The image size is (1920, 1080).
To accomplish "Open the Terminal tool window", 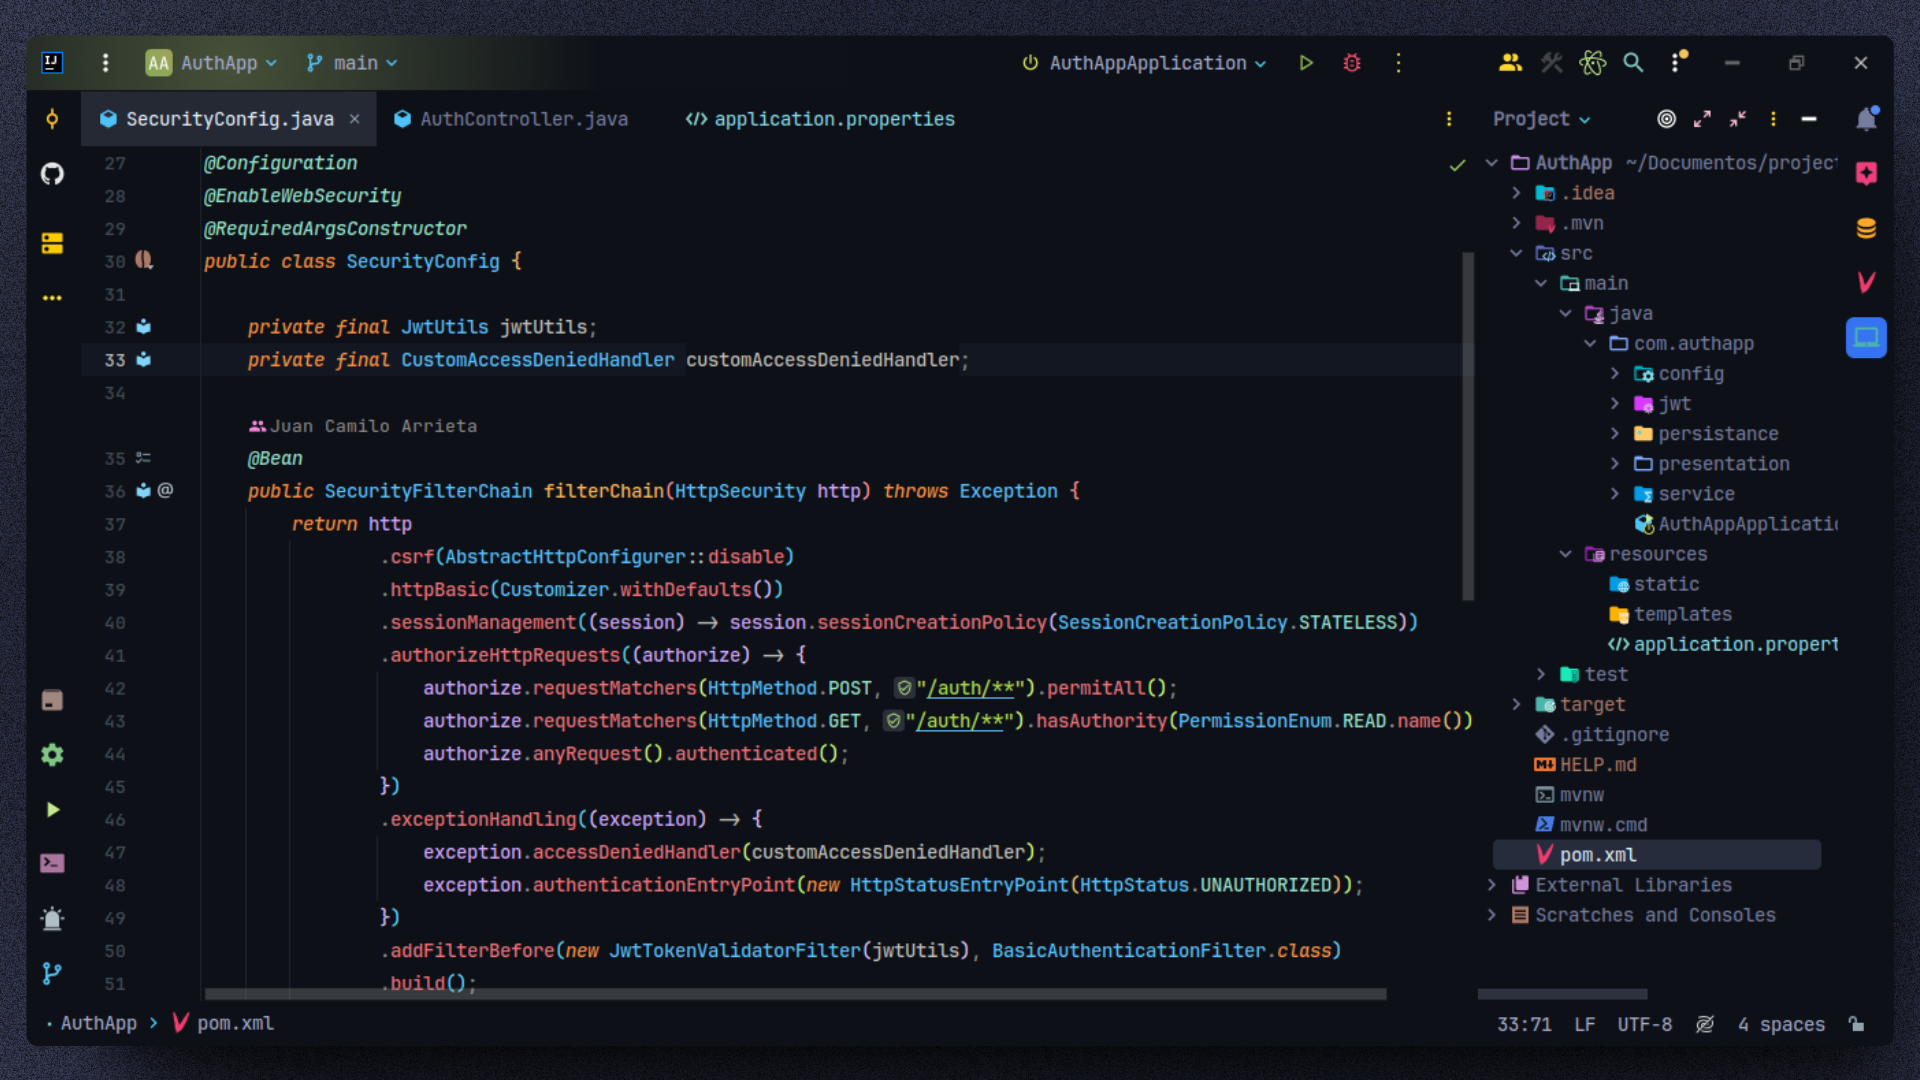I will [x=52, y=863].
